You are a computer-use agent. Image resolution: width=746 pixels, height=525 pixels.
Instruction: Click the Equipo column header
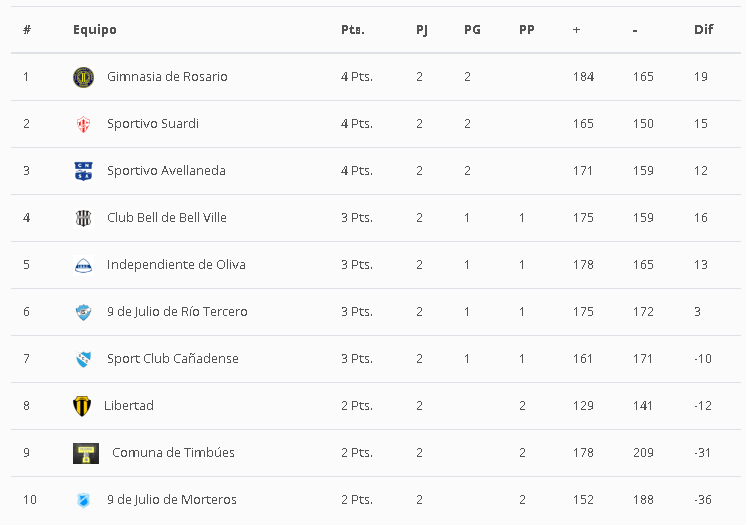(95, 30)
